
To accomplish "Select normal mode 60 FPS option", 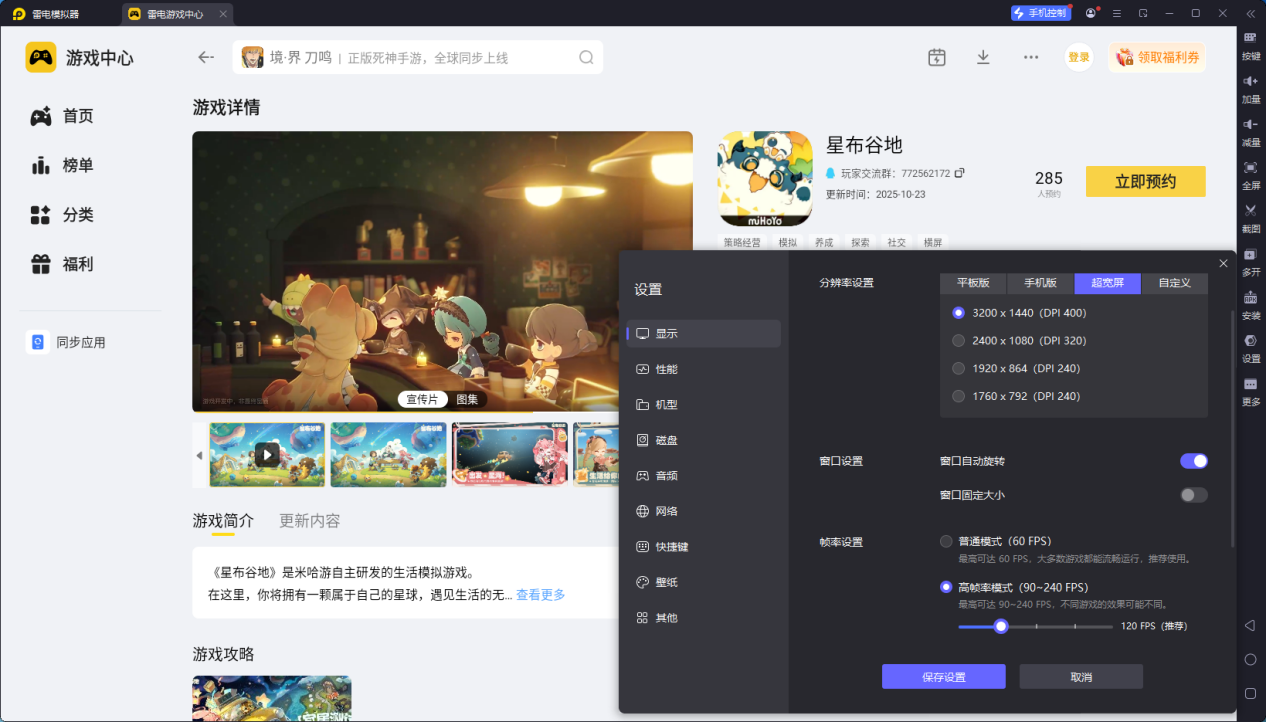I will 946,541.
